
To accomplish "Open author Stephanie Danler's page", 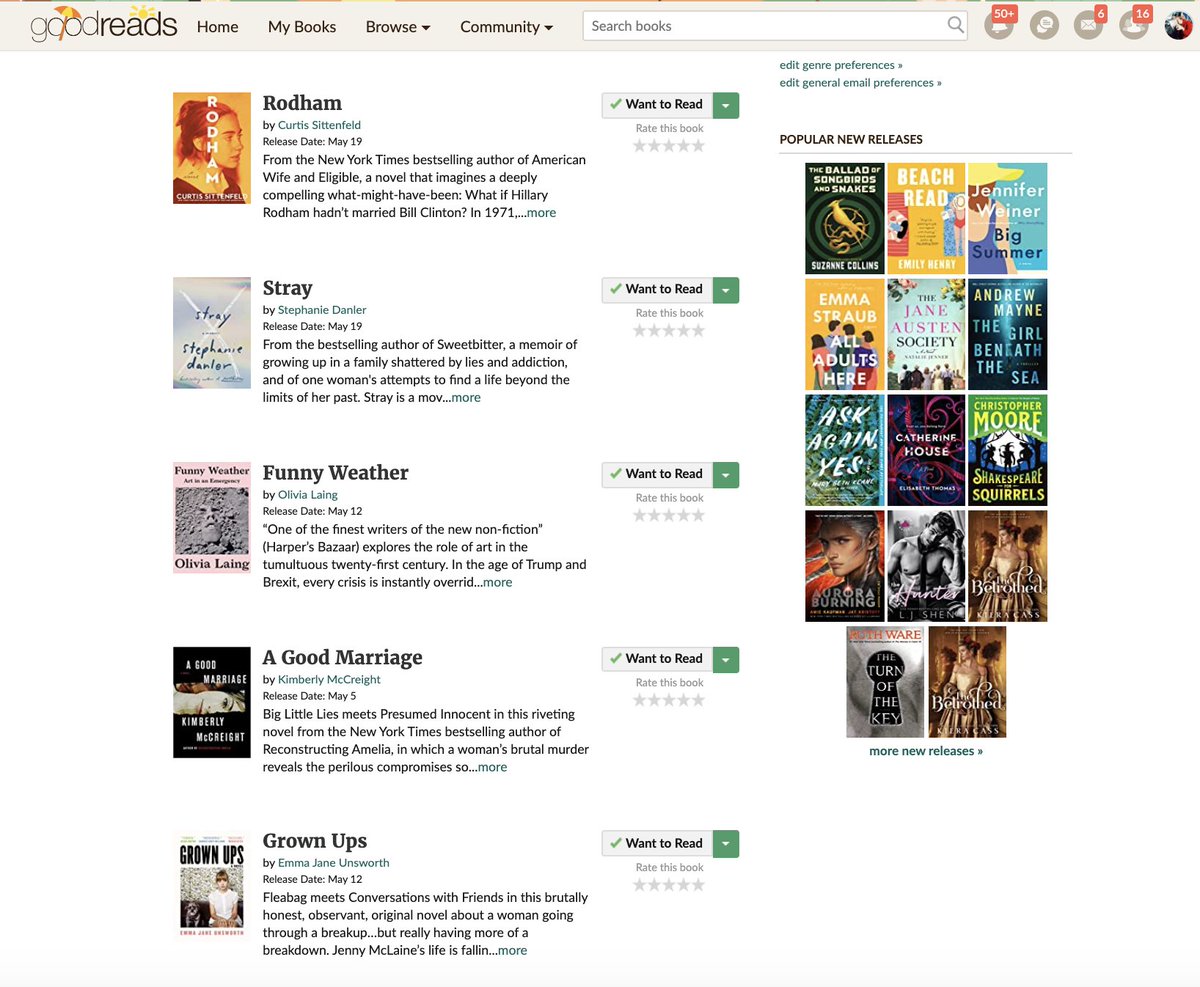I will coord(322,310).
